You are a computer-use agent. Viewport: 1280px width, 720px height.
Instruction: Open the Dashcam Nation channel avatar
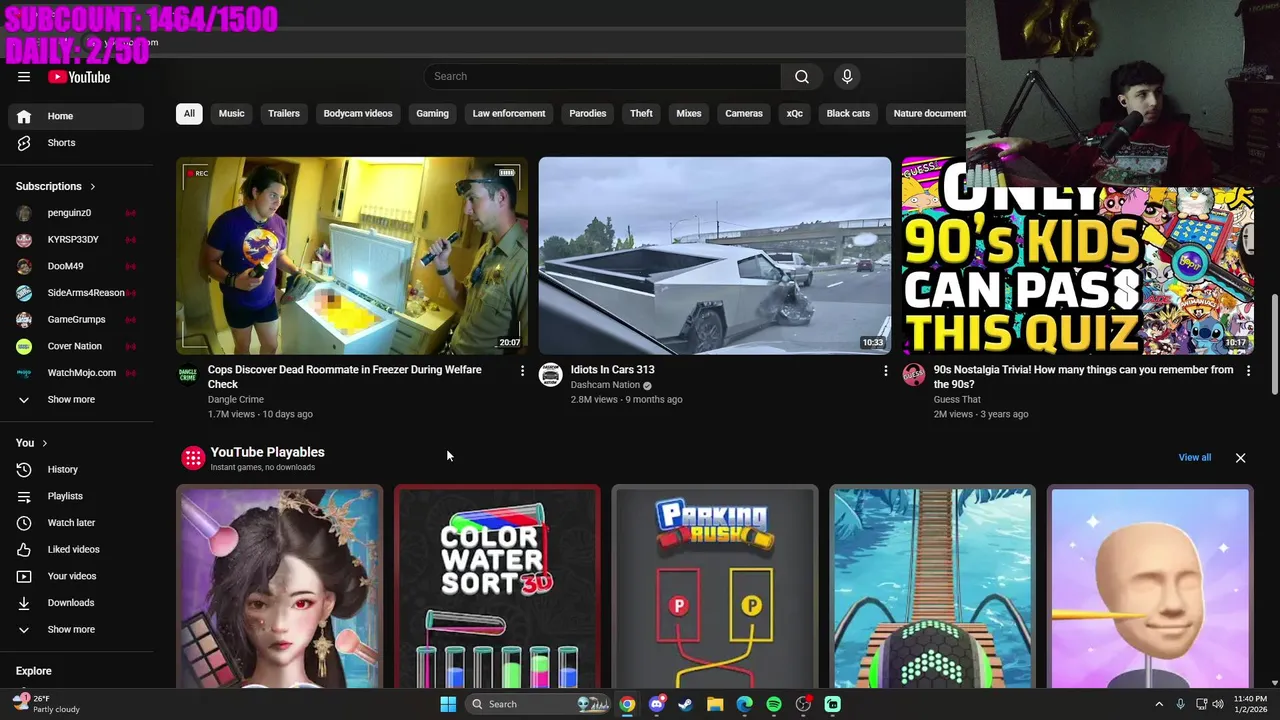(x=551, y=375)
